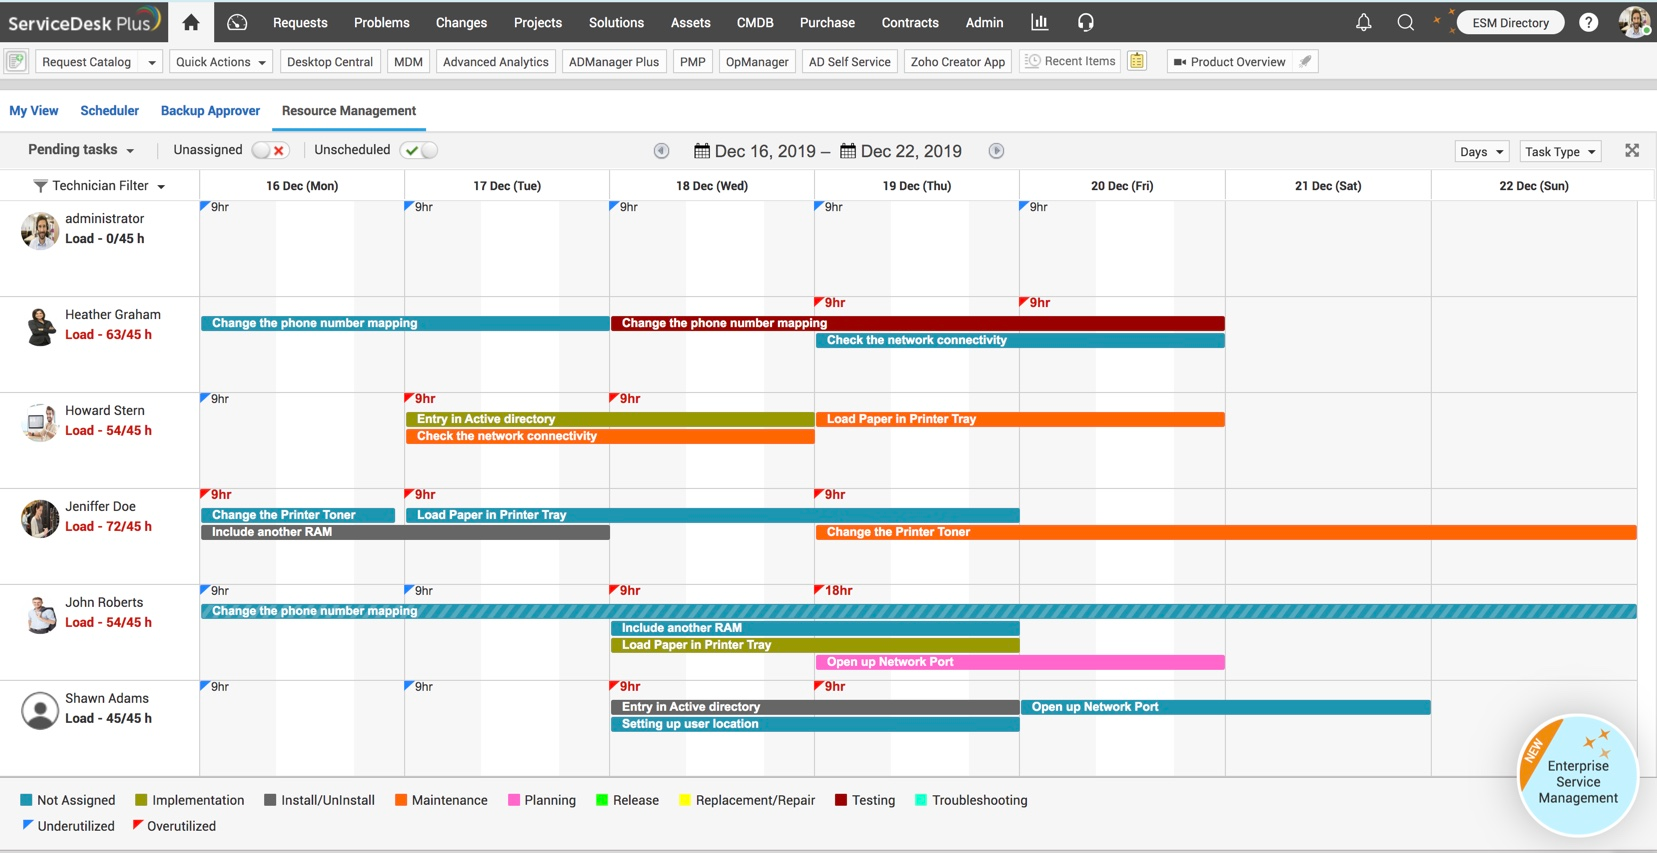Open Heather Graham's Check the network connectivity task
This screenshot has width=1657, height=853.
[x=1020, y=341]
